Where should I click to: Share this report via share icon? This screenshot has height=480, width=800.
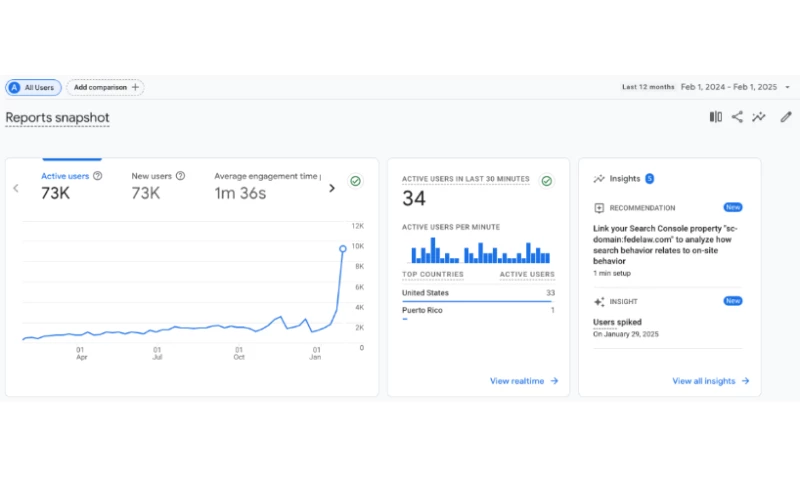(737, 117)
